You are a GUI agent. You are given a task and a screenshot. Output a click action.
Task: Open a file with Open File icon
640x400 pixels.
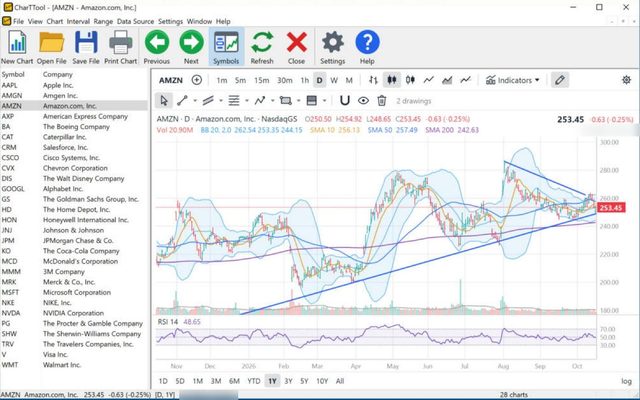click(x=51, y=47)
